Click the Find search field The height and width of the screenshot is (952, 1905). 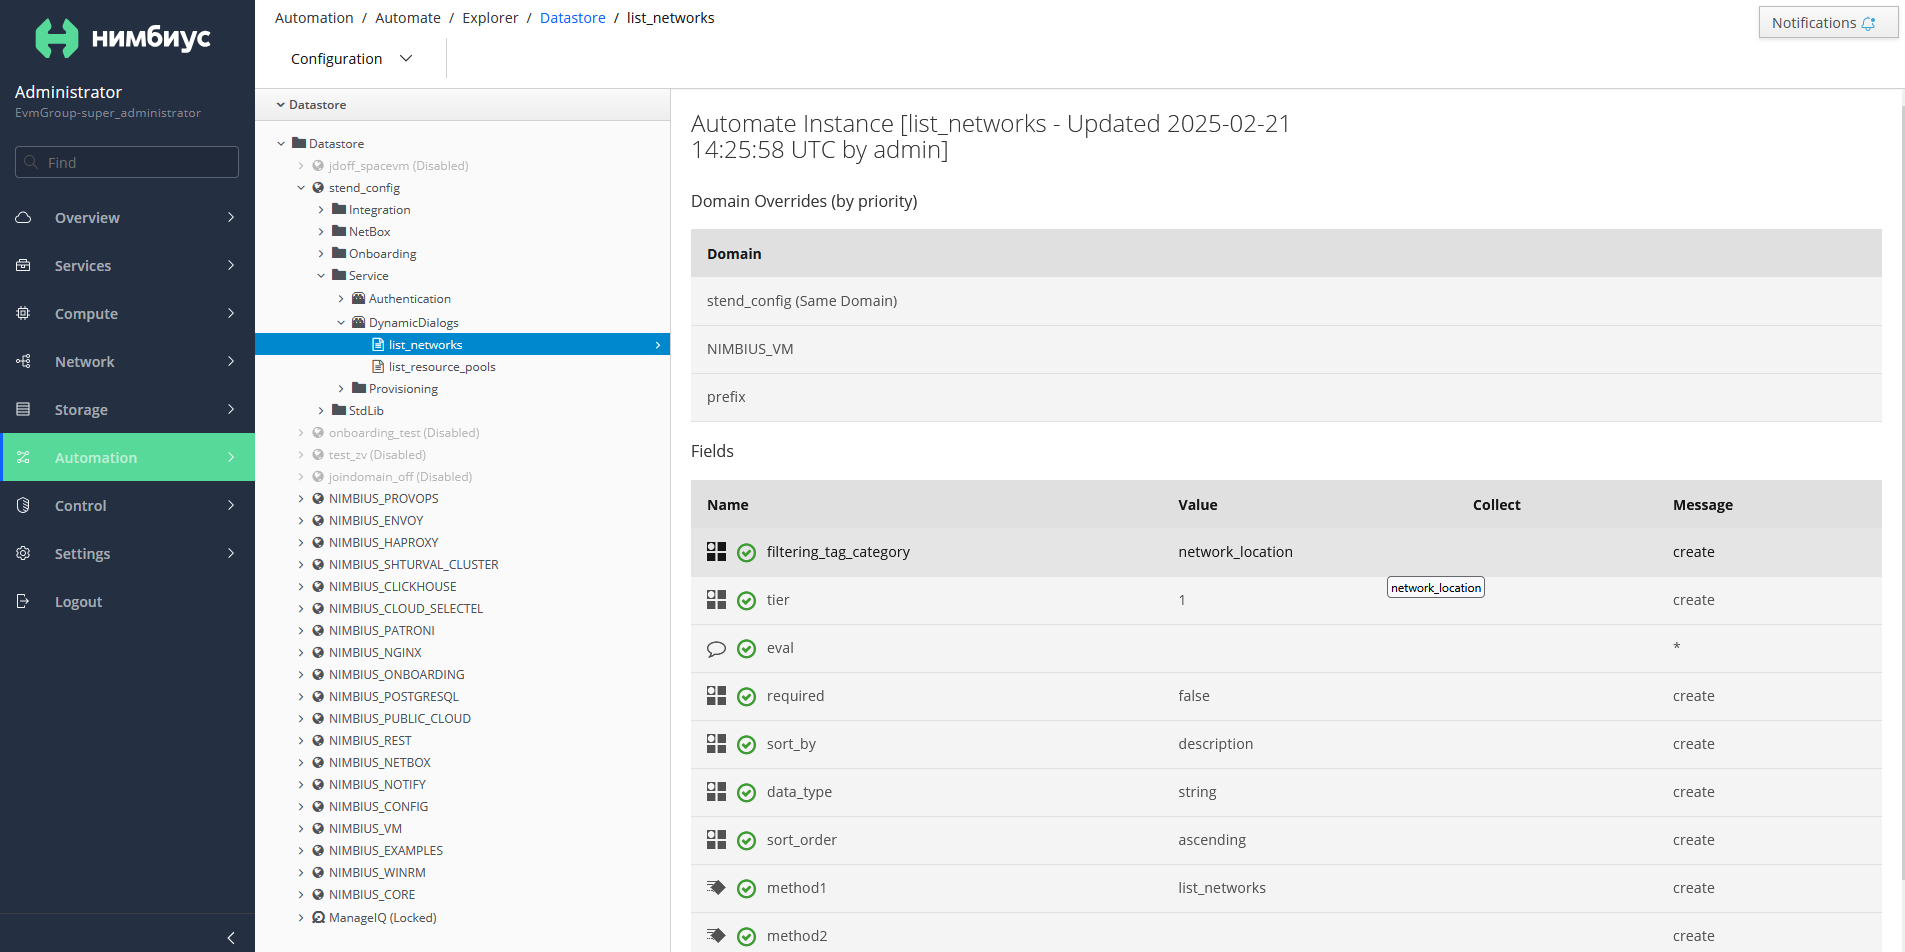pos(127,162)
